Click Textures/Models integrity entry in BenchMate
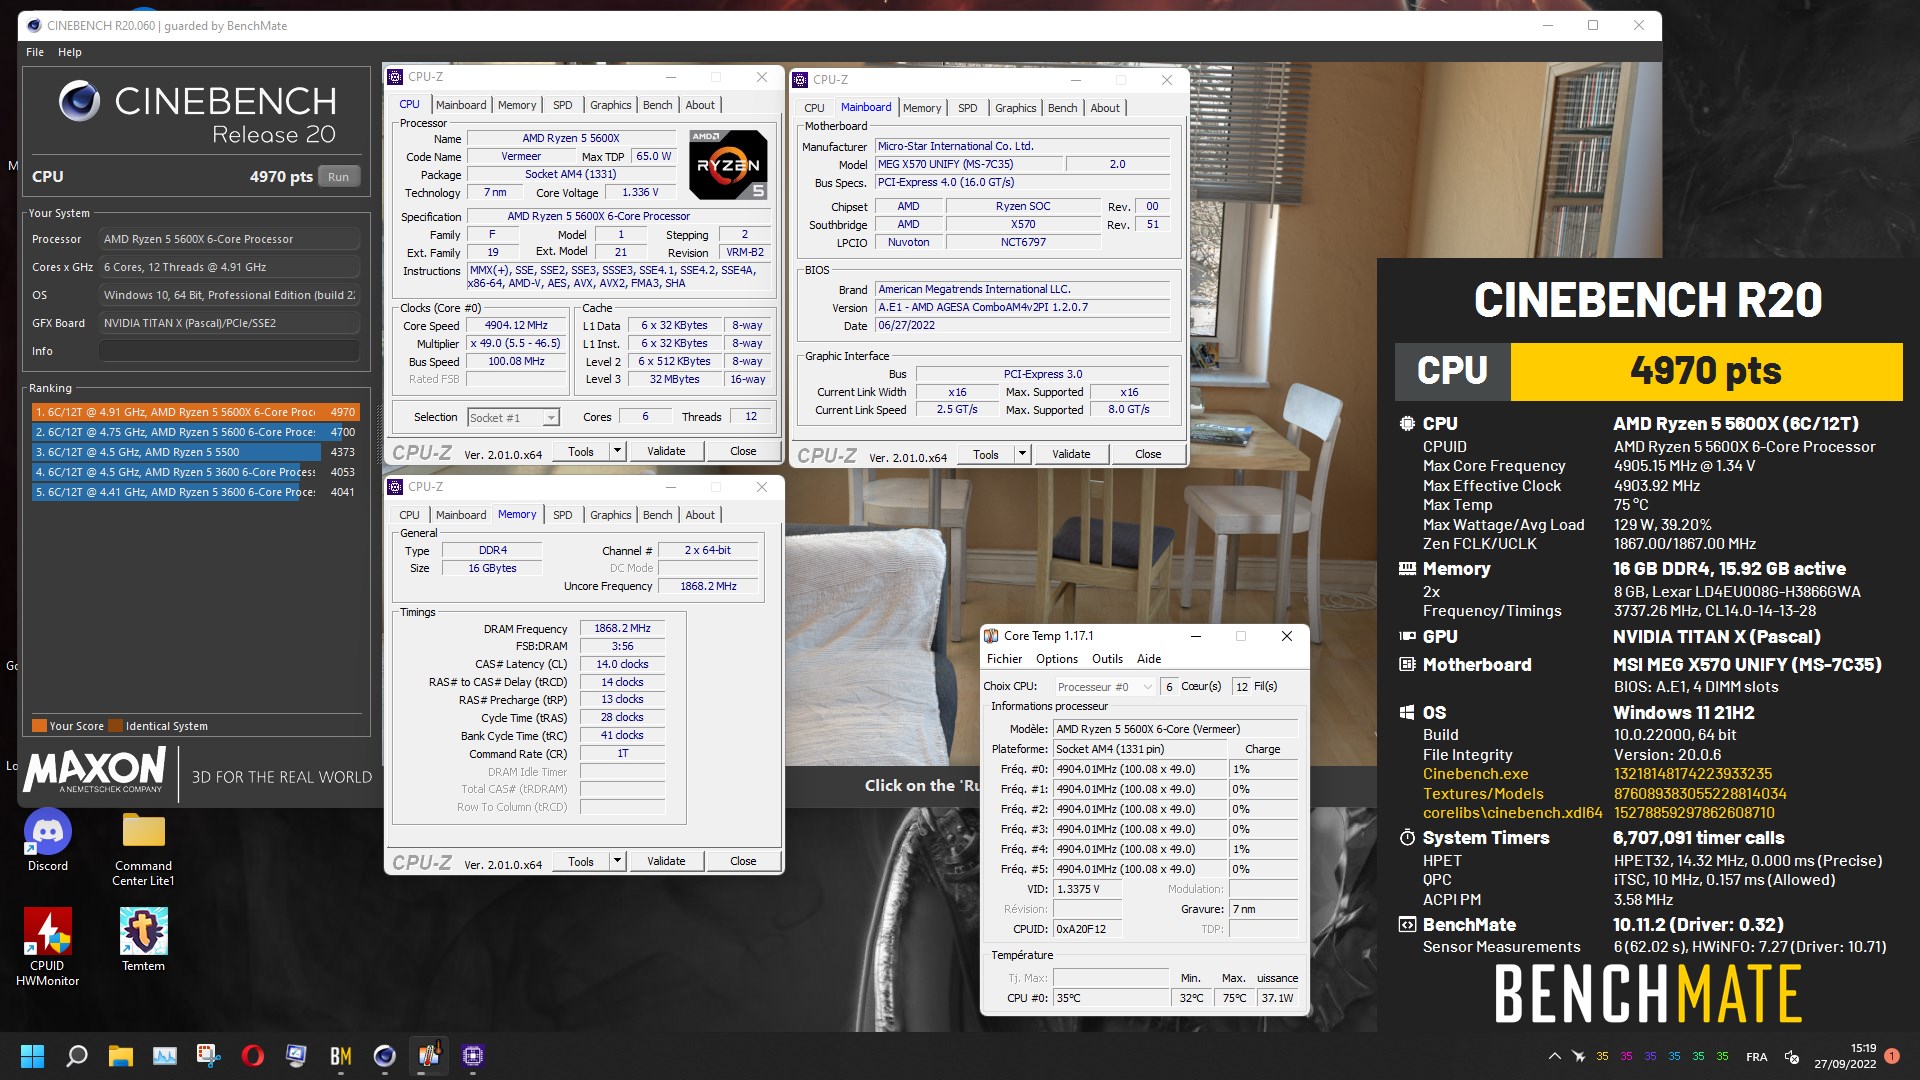 coord(1483,794)
